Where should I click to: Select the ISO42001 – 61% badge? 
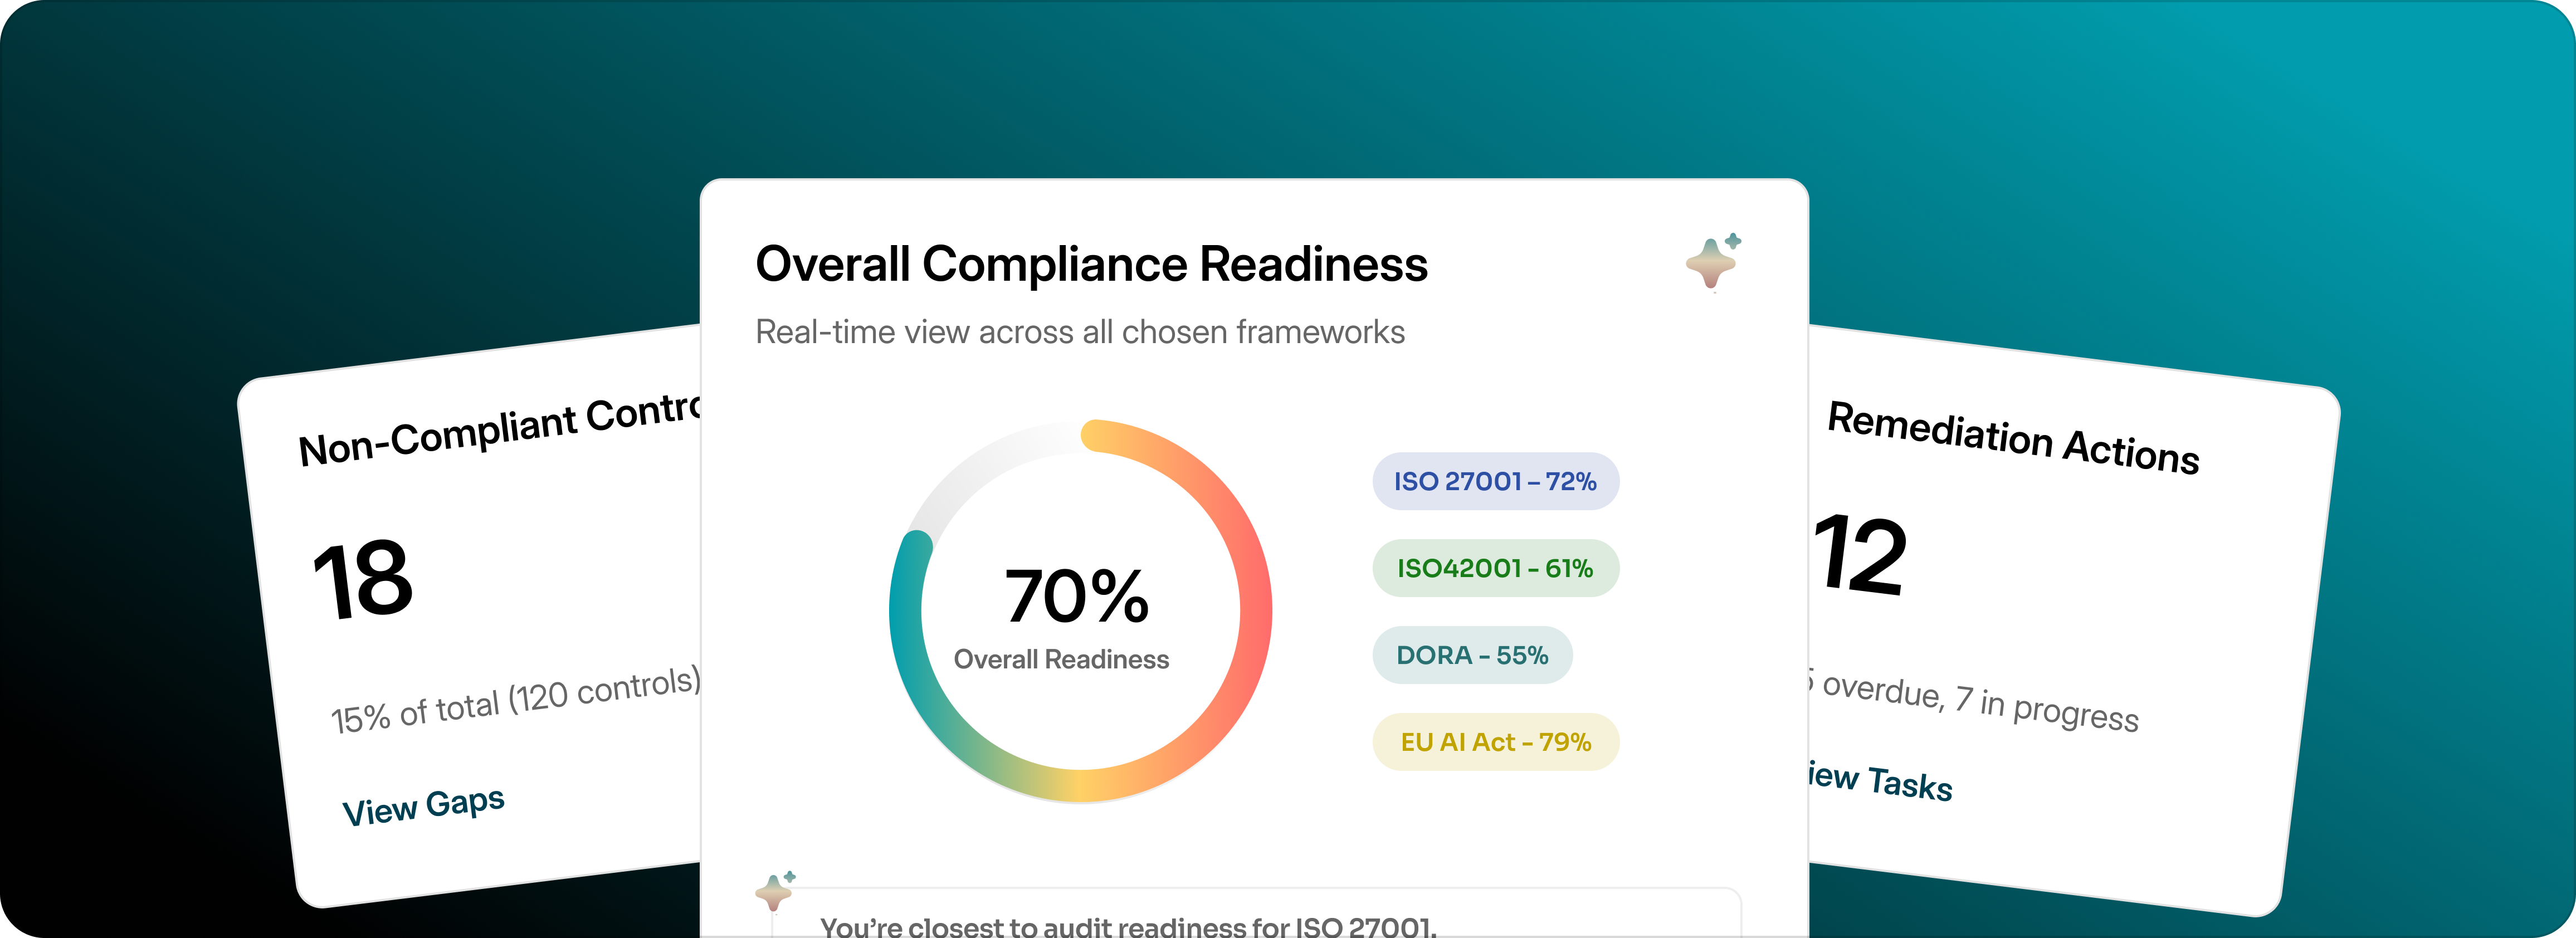tap(1495, 568)
